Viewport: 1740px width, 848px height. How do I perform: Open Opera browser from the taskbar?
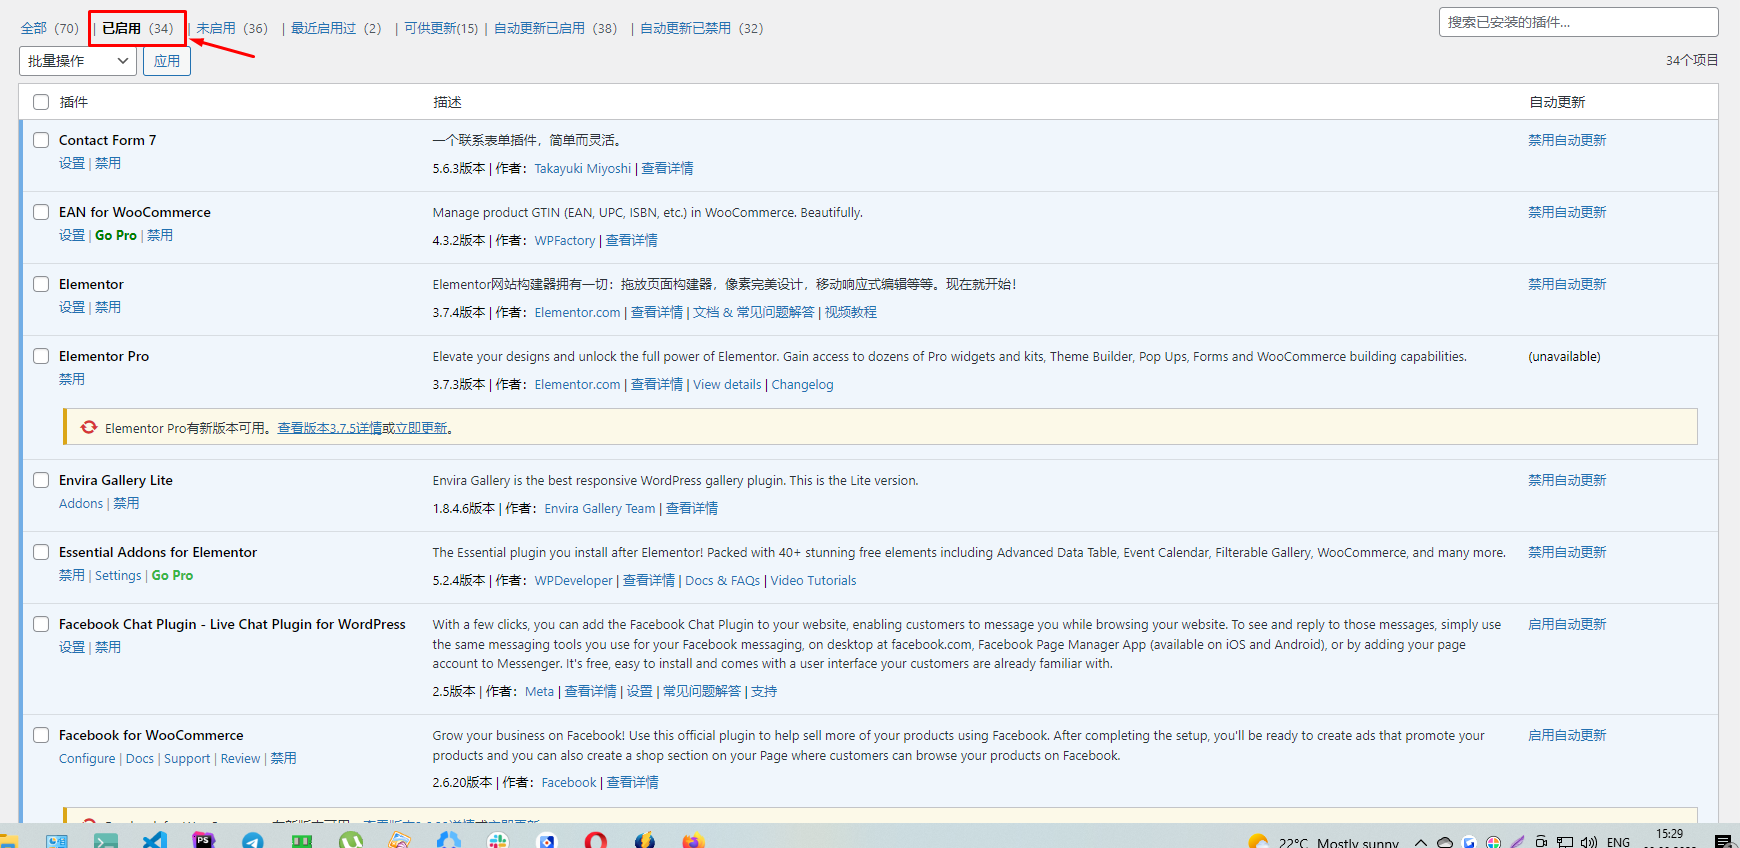coord(596,841)
